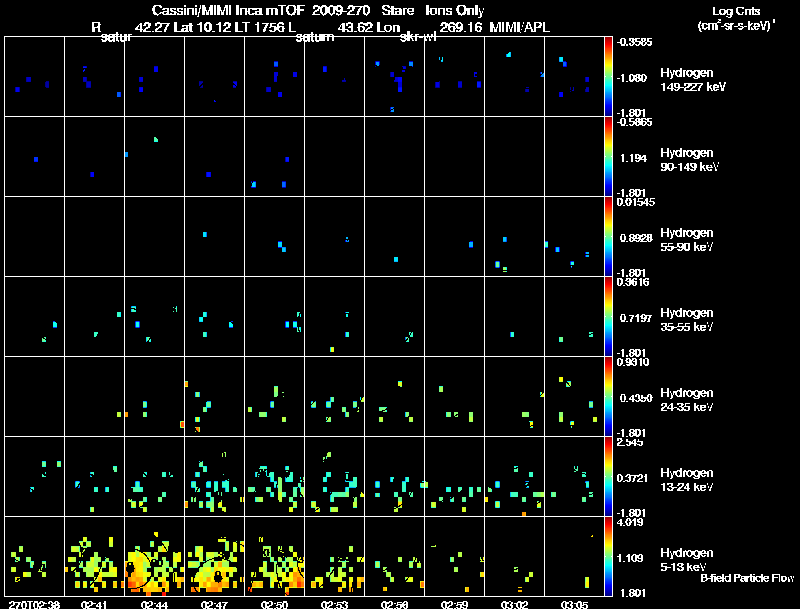Click the Hydrogen 149-227 keV row label

(x=693, y=80)
